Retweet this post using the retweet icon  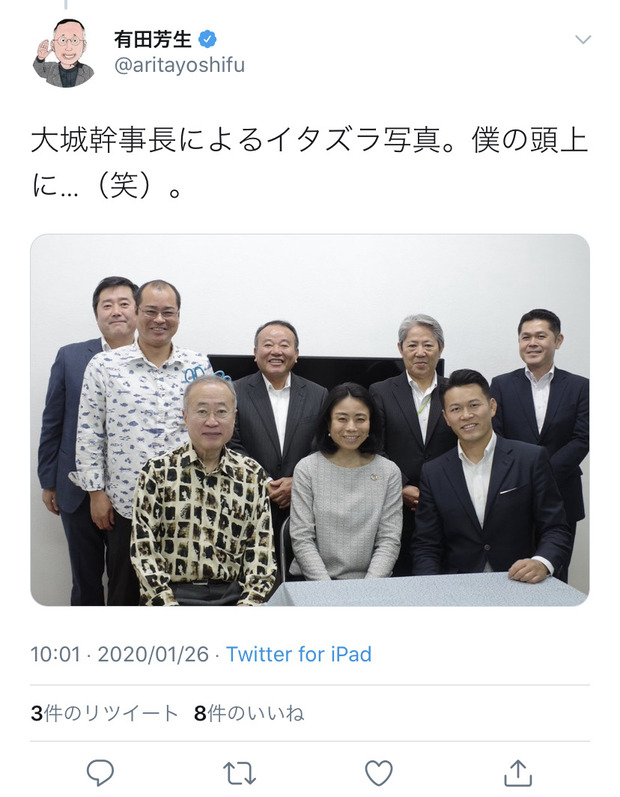[239, 773]
